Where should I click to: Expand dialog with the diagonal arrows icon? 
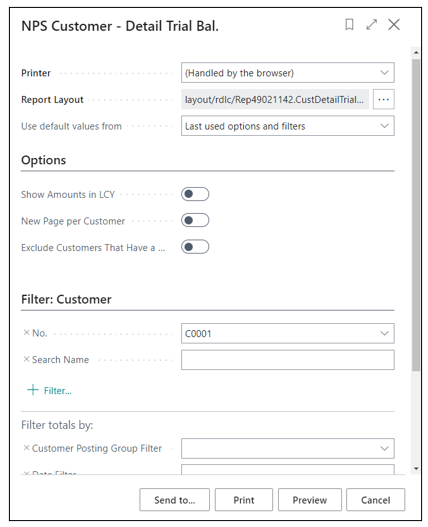click(x=372, y=25)
